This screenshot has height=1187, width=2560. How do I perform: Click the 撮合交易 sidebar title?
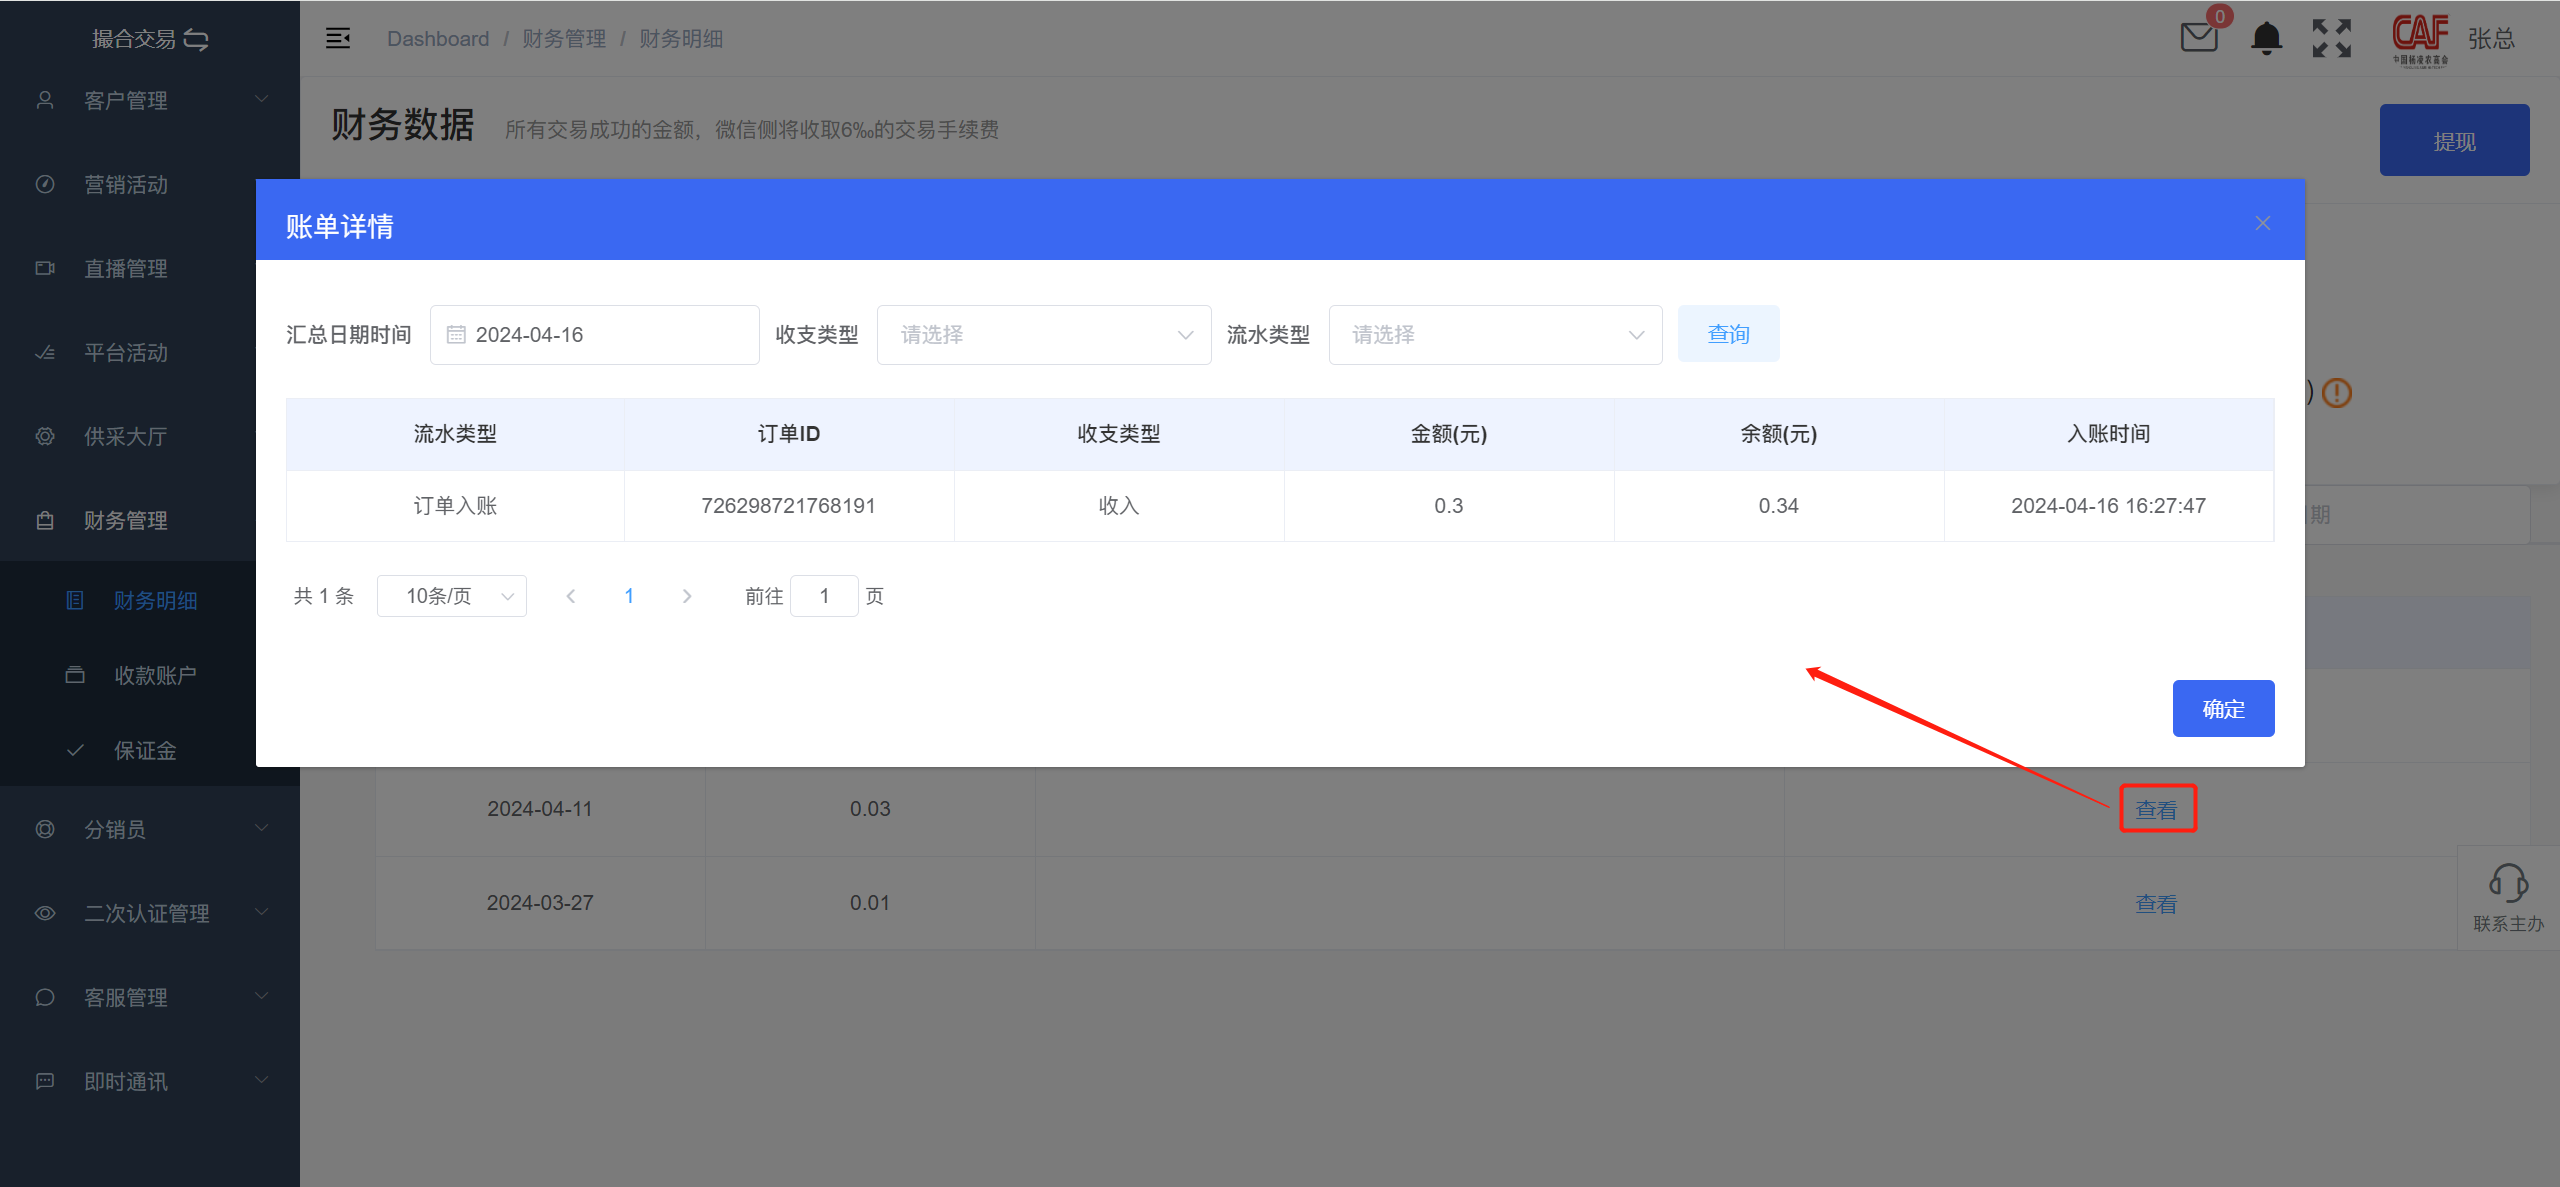pyautogui.click(x=134, y=39)
